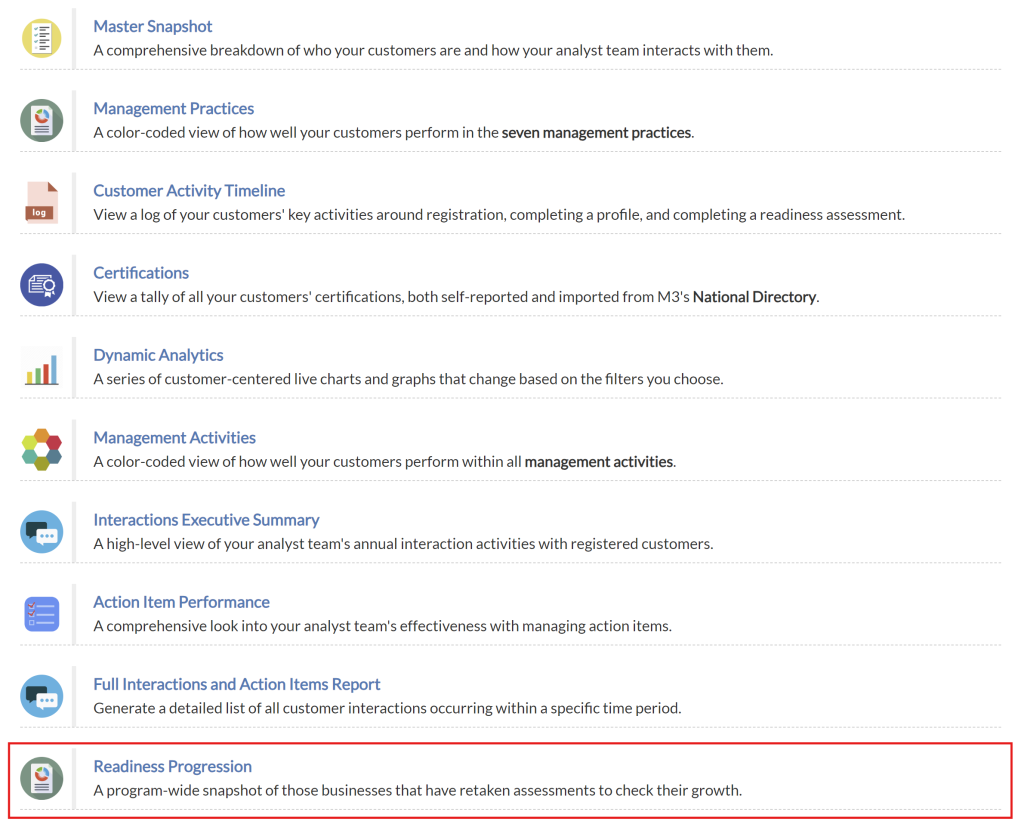Click the Interactions Executive Summary chat icon
Viewport: 1024px width, 824px height.
click(x=42, y=531)
